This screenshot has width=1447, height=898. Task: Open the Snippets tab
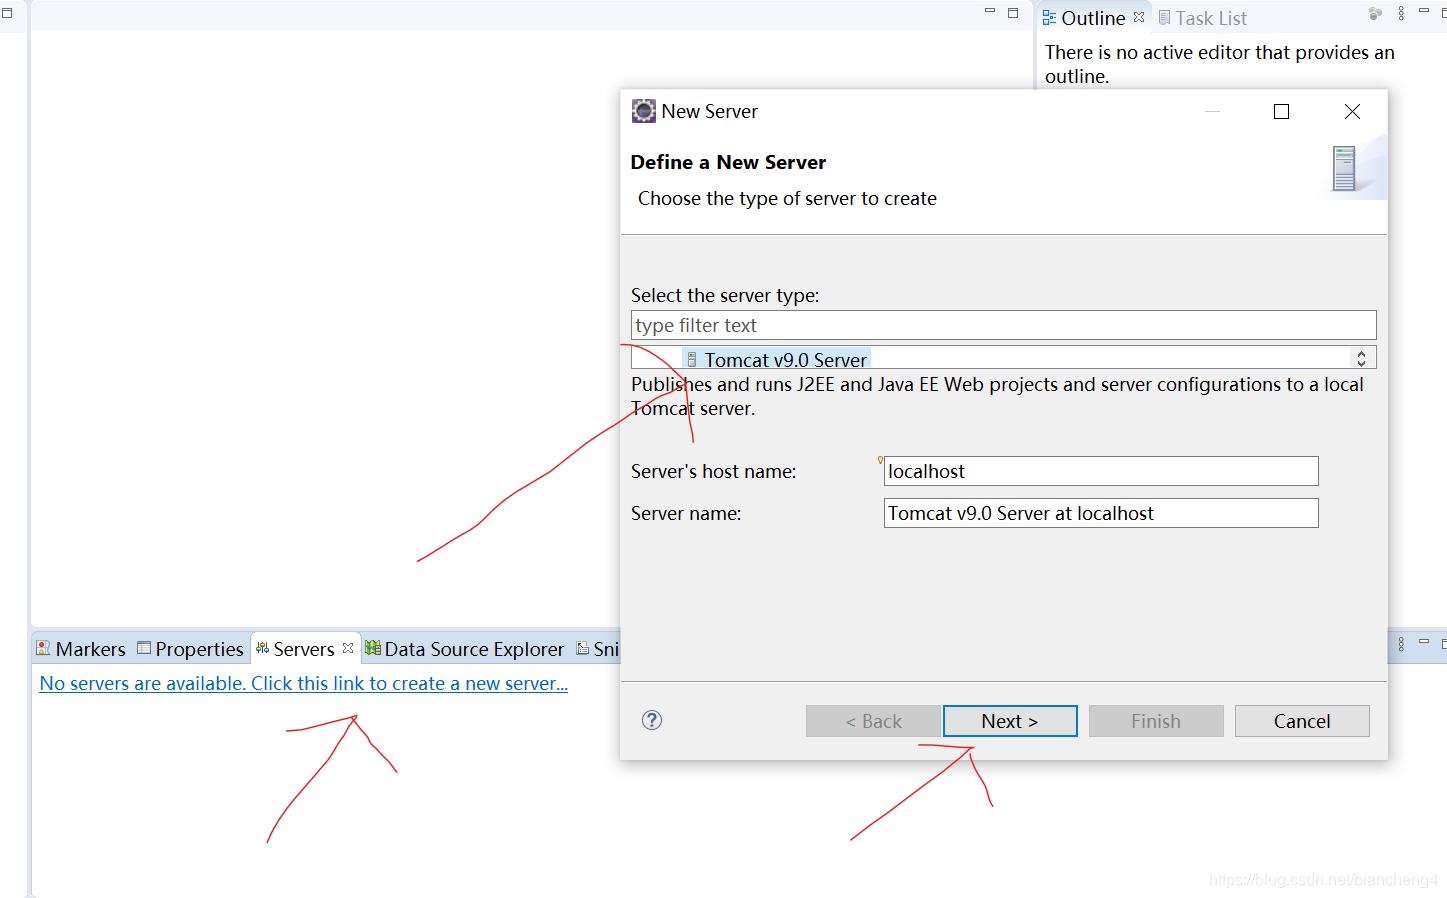click(598, 649)
